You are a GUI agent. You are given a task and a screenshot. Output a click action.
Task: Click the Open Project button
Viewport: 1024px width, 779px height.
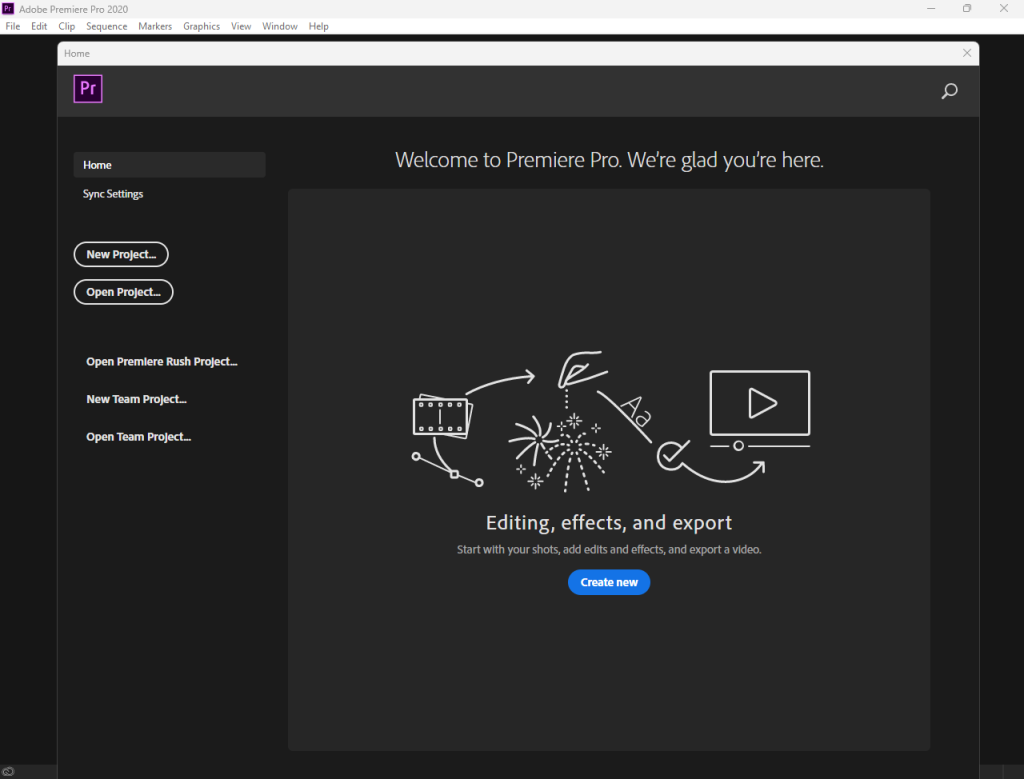[123, 292]
